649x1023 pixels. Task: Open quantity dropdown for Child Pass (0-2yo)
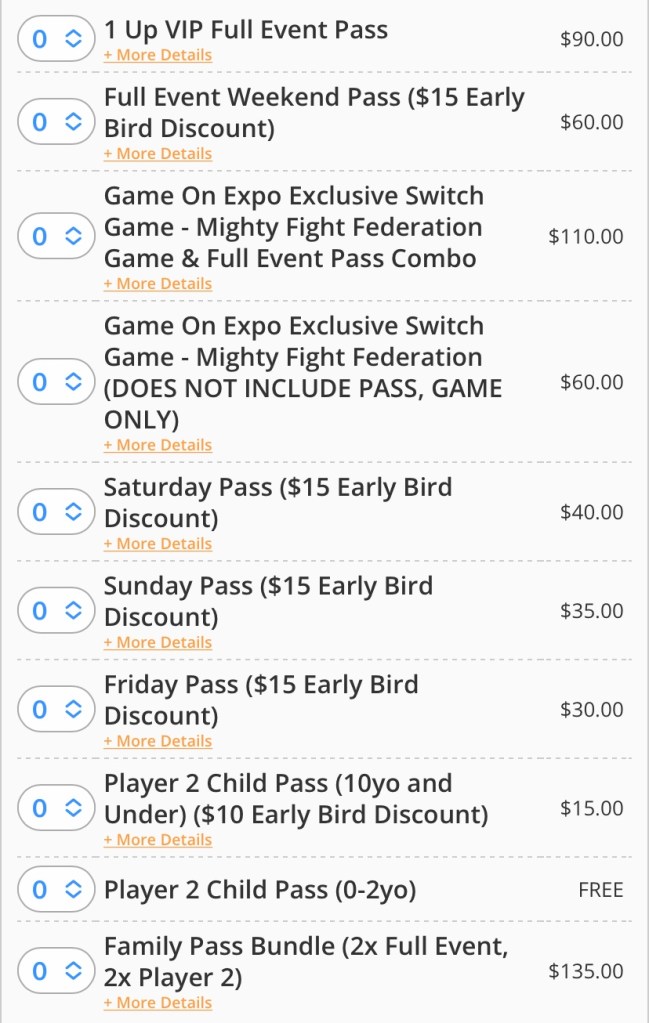(54, 890)
